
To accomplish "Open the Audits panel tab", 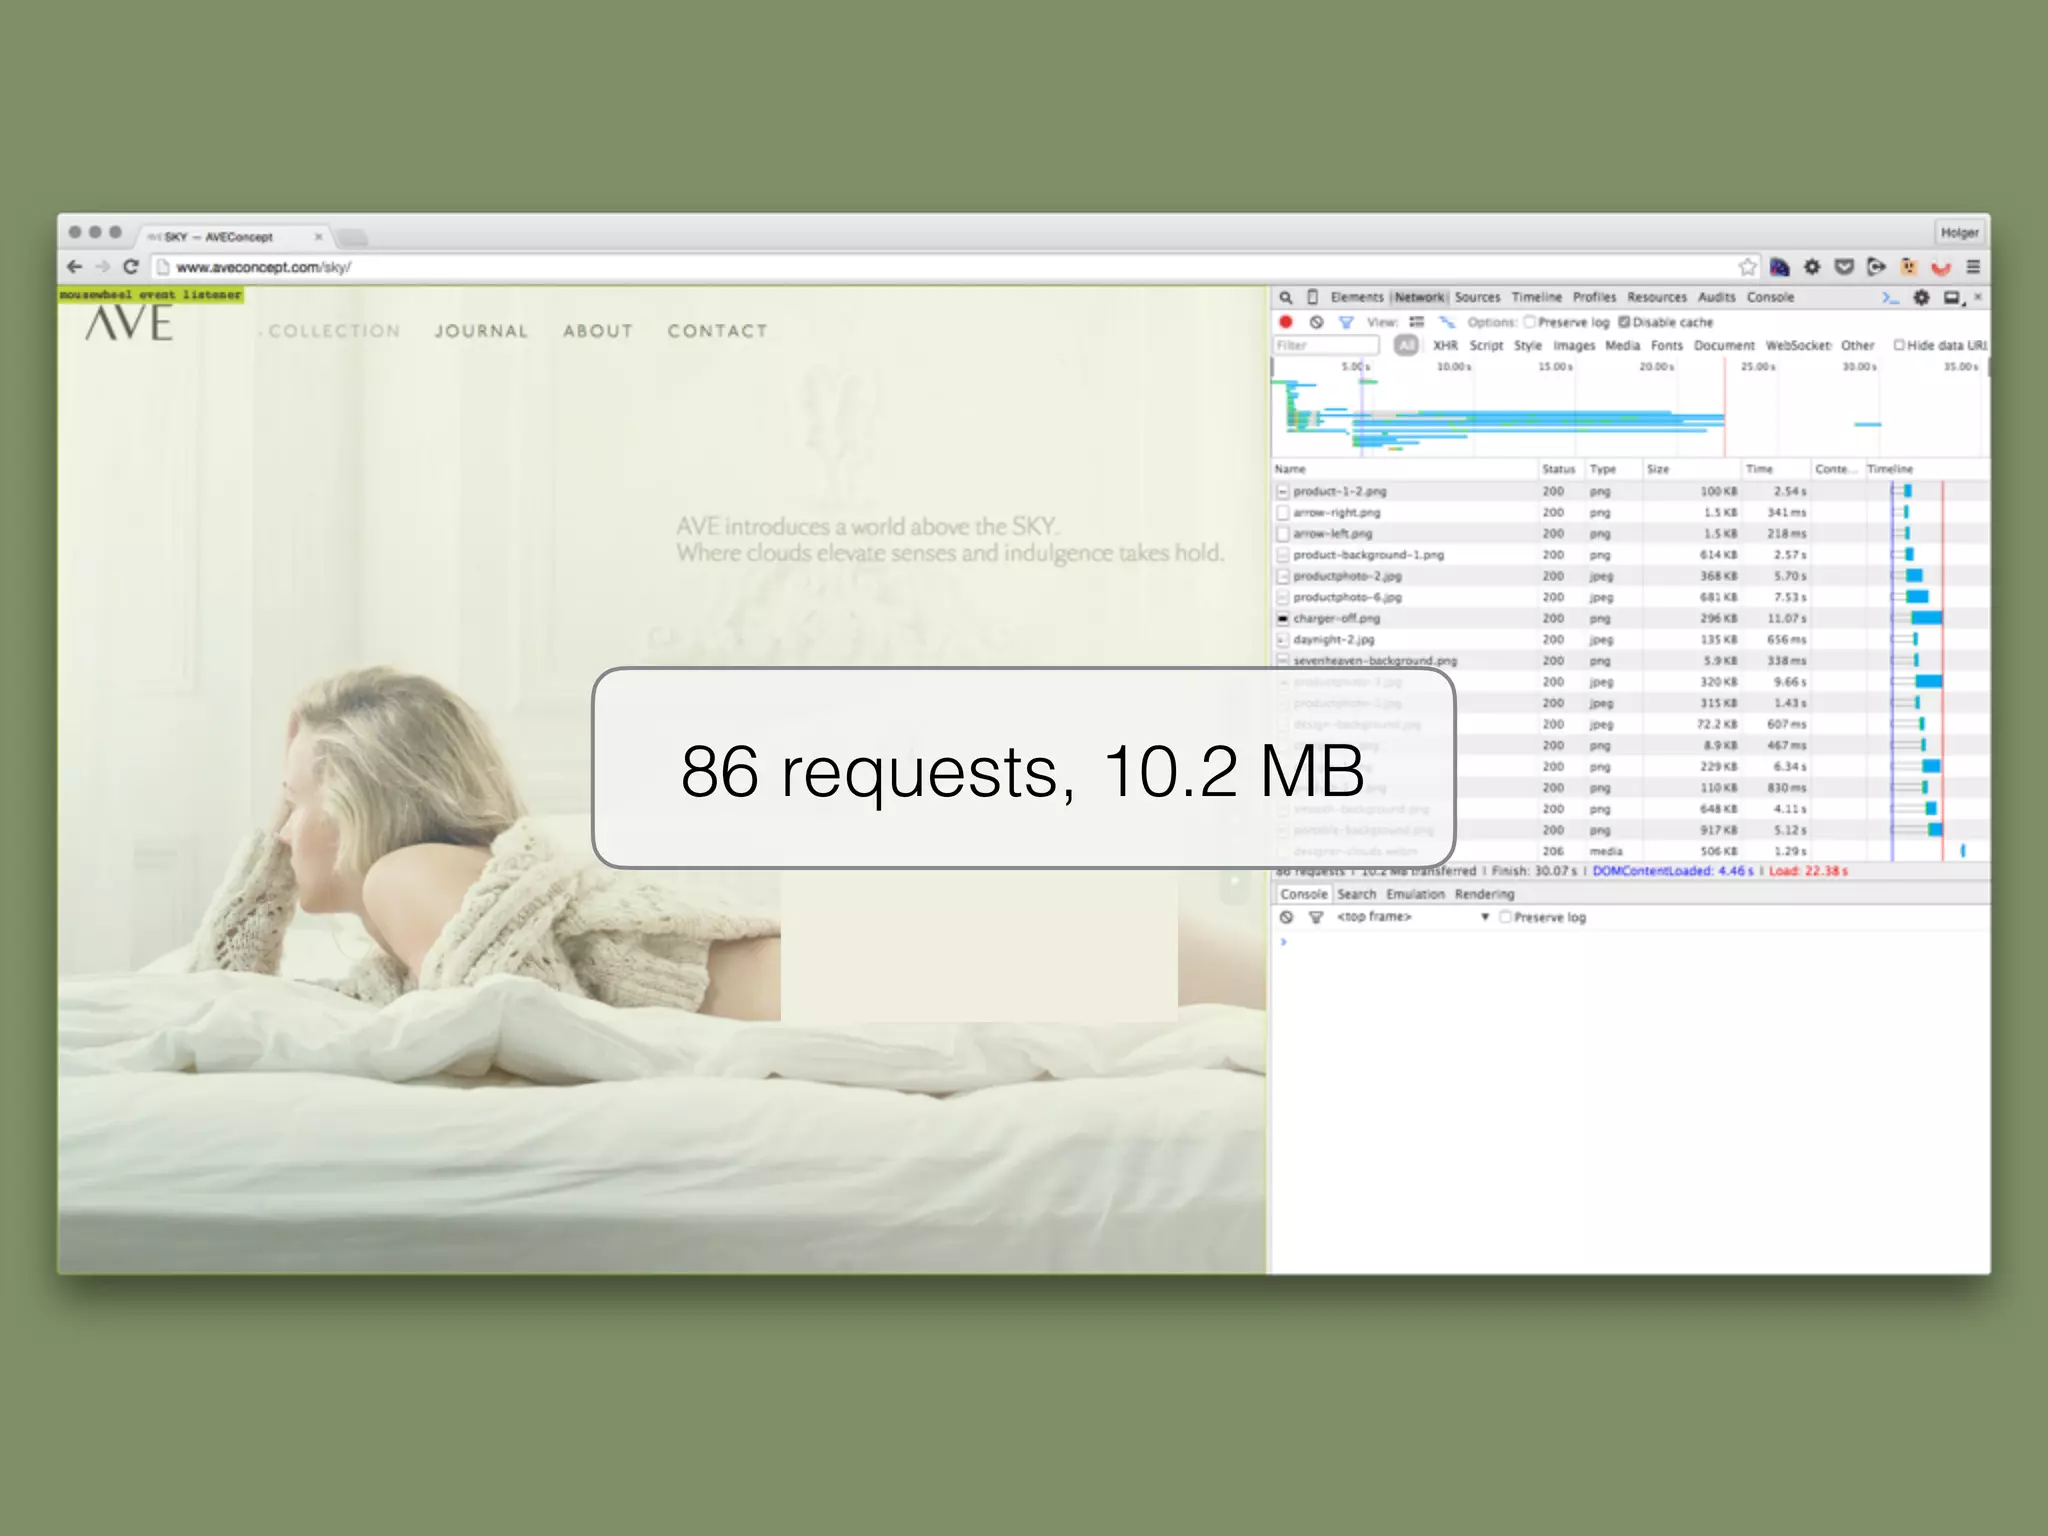I will click(1716, 297).
